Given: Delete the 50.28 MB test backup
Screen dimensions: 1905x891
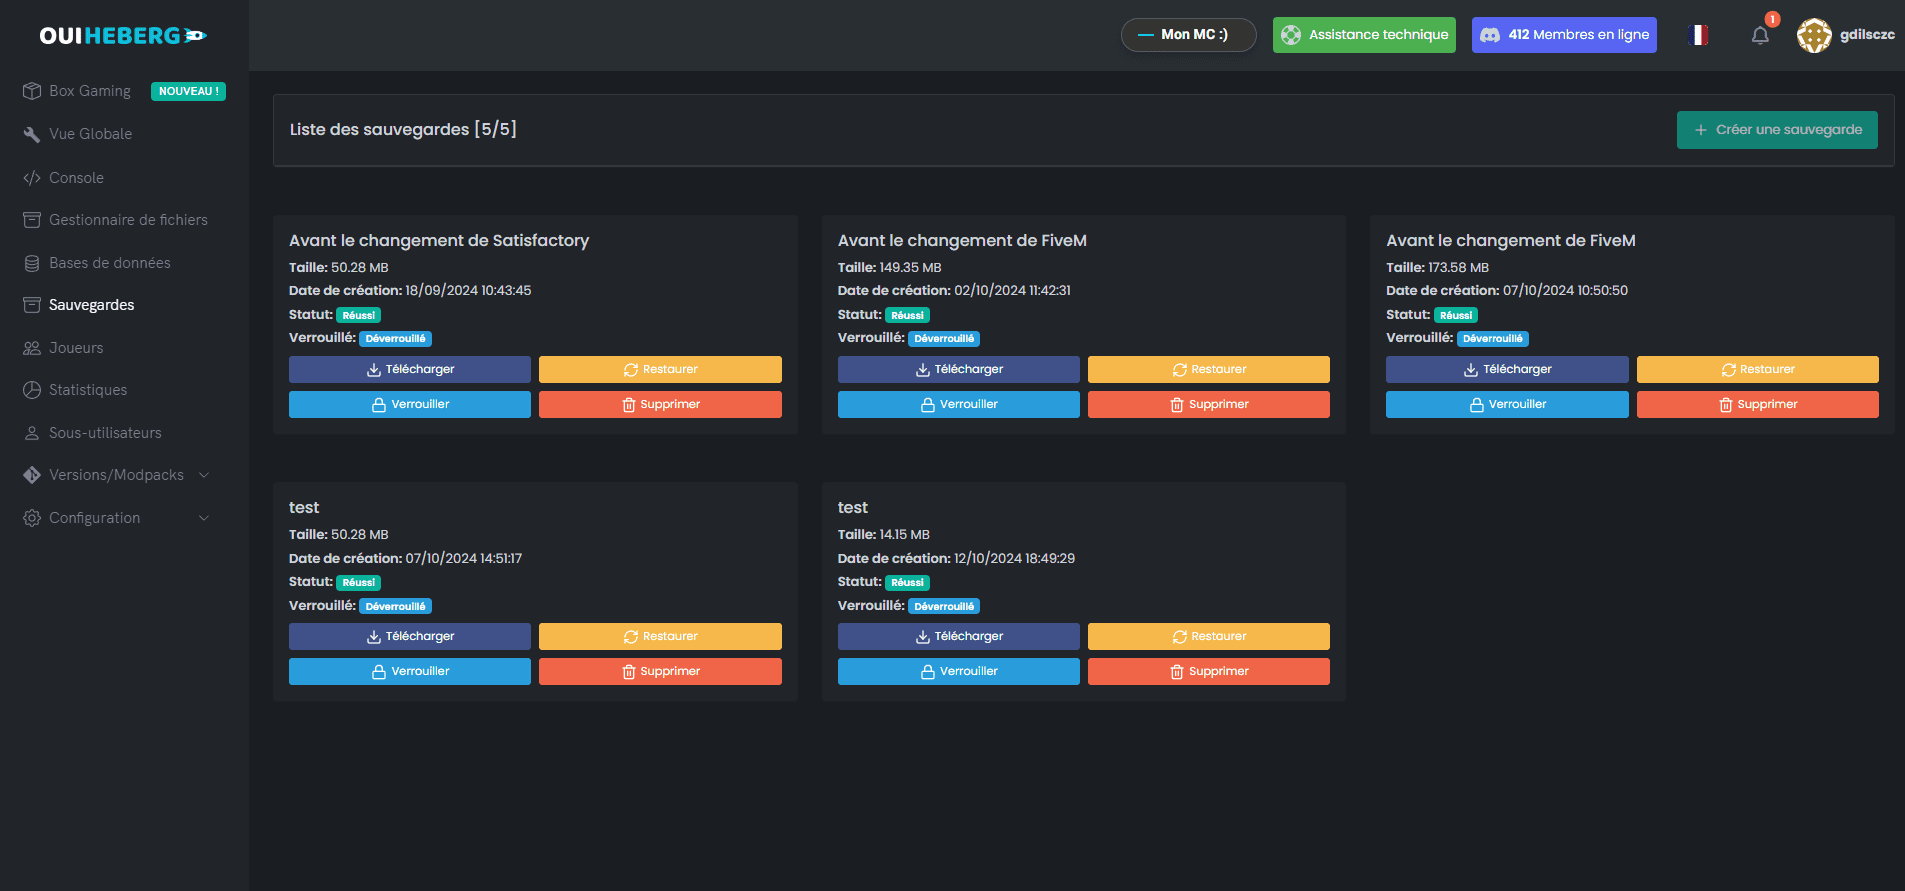Looking at the screenshot, I should point(660,671).
